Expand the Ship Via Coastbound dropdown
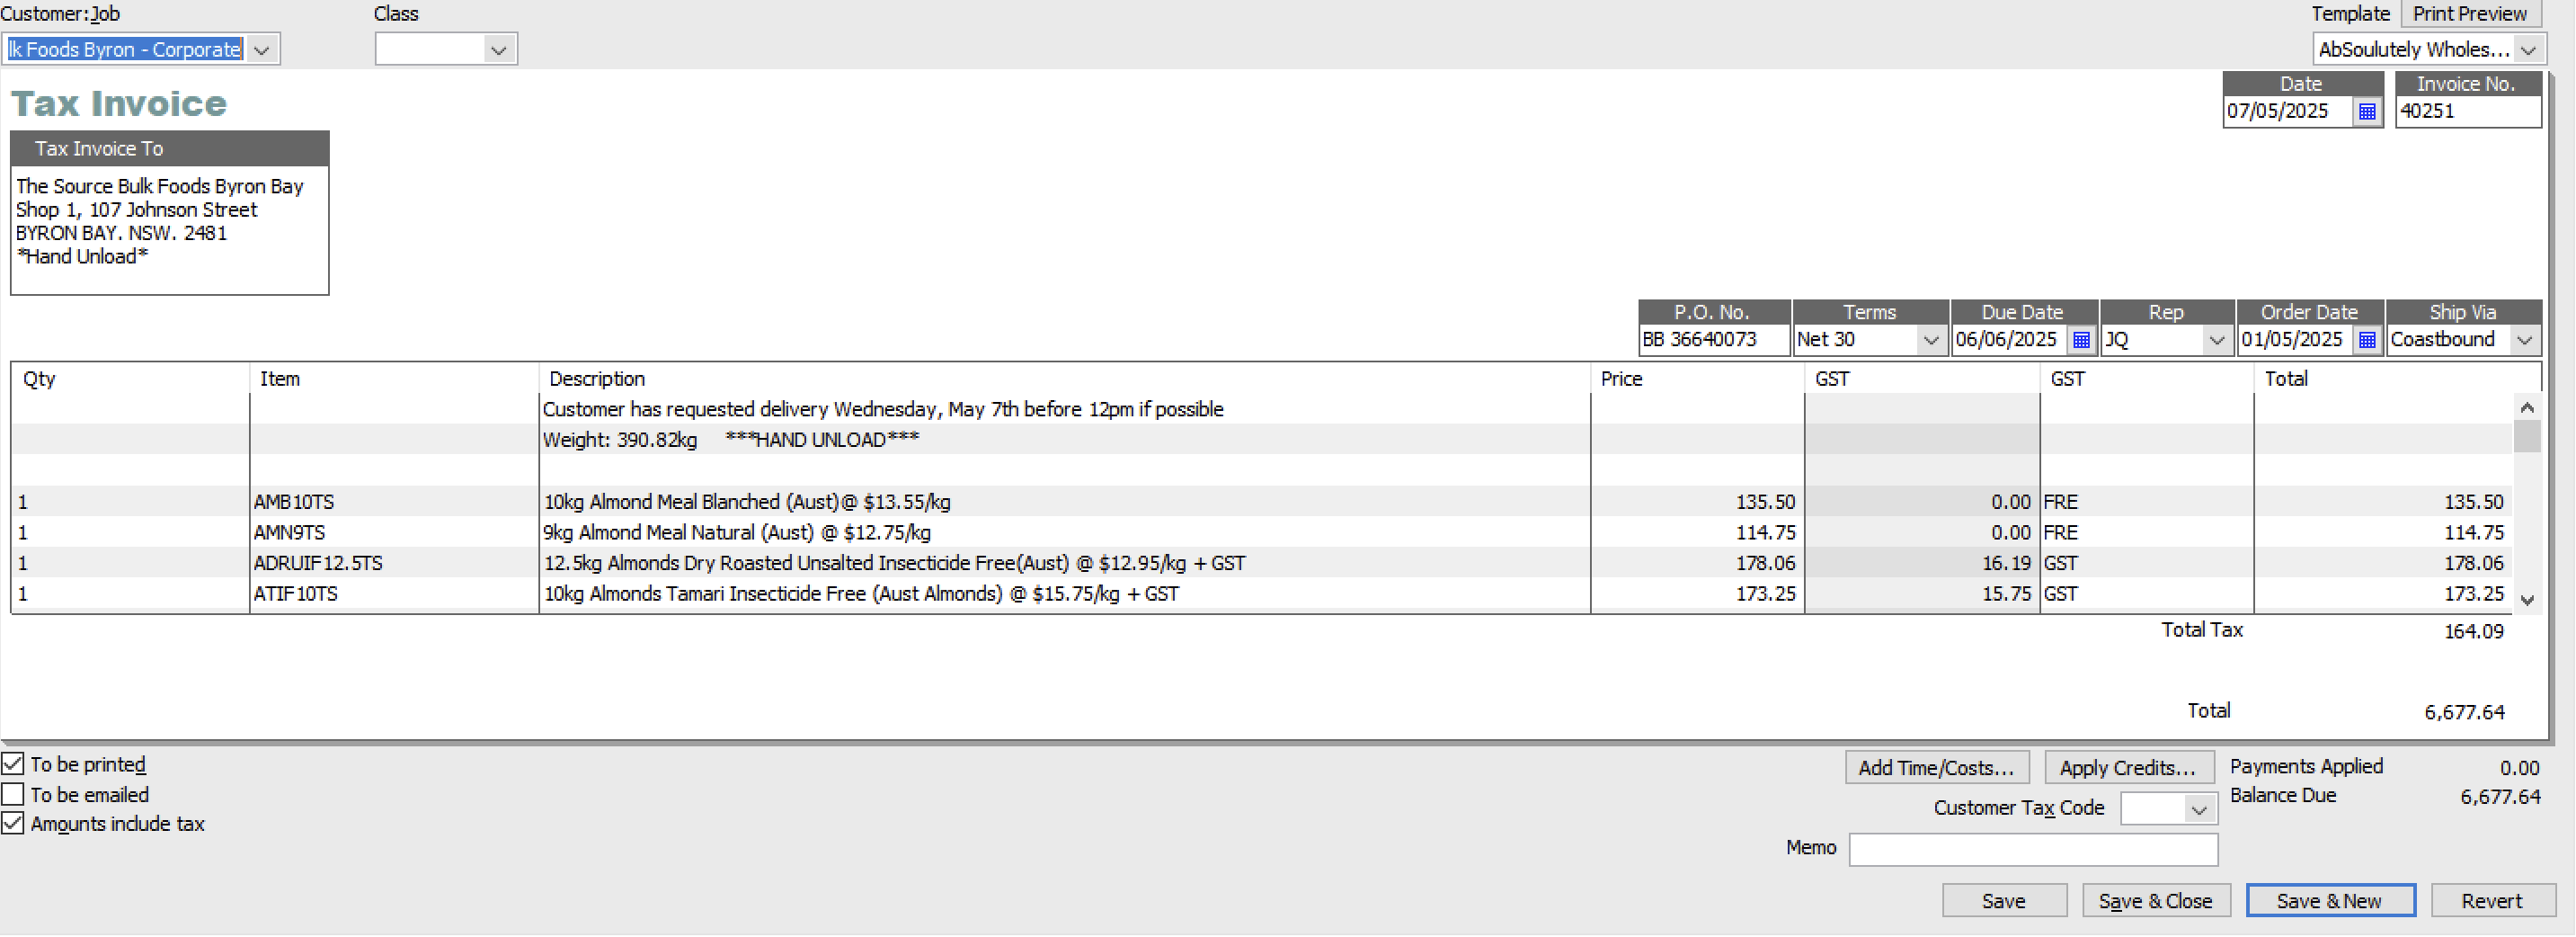Screen dimensions: 2576x937 pos(2525,340)
